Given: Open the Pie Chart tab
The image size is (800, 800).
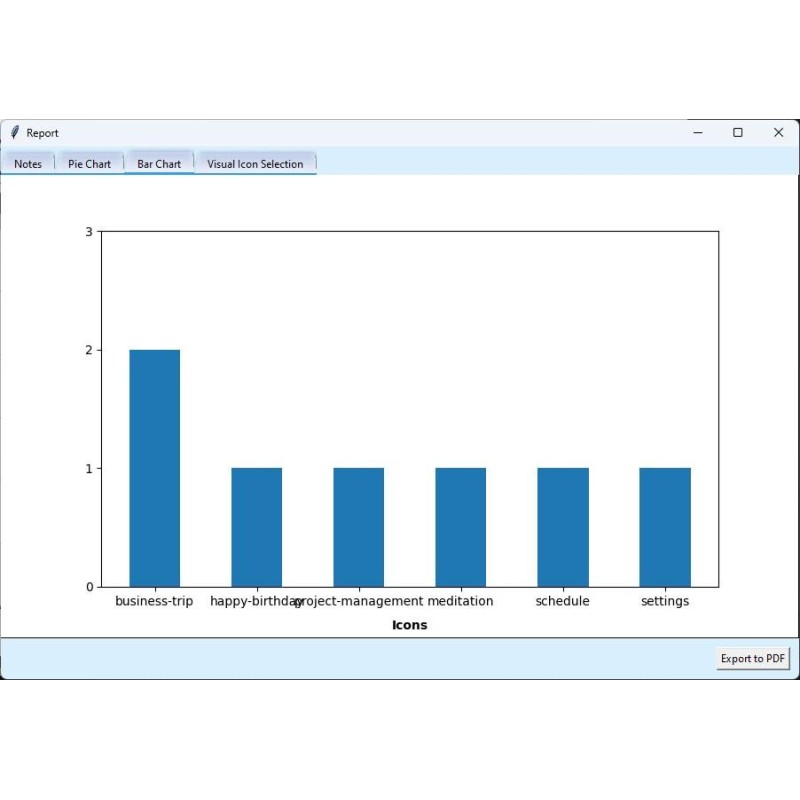Looking at the screenshot, I should (89, 164).
